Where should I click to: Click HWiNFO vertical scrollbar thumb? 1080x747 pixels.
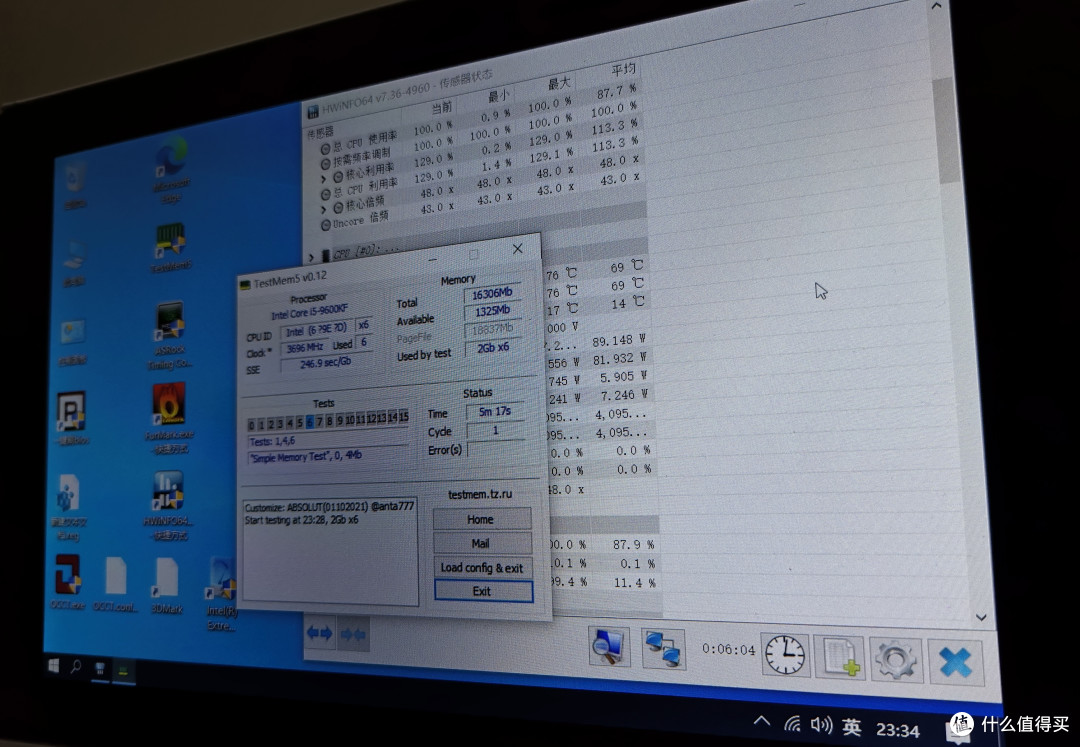947,129
